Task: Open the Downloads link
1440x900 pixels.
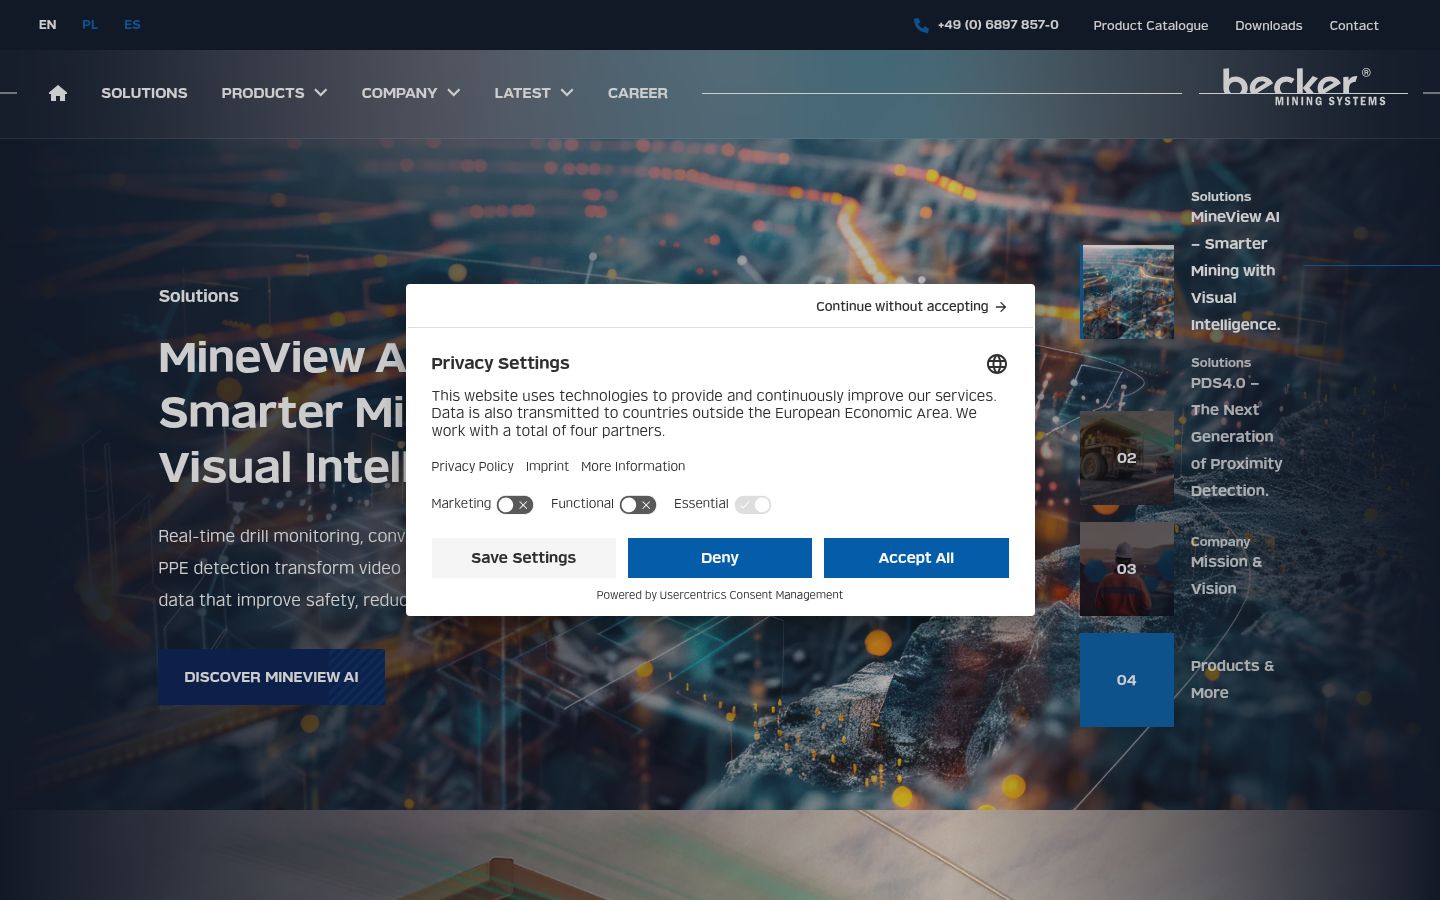Action: coord(1269,25)
